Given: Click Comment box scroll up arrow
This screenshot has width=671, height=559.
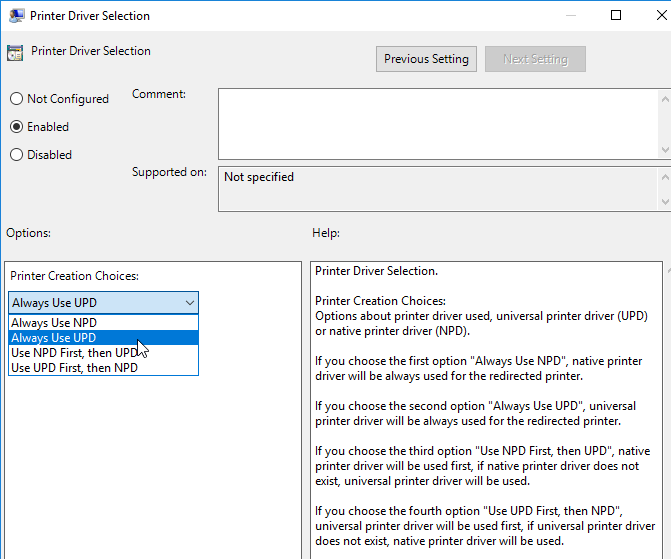Looking at the screenshot, I should pos(665,99).
